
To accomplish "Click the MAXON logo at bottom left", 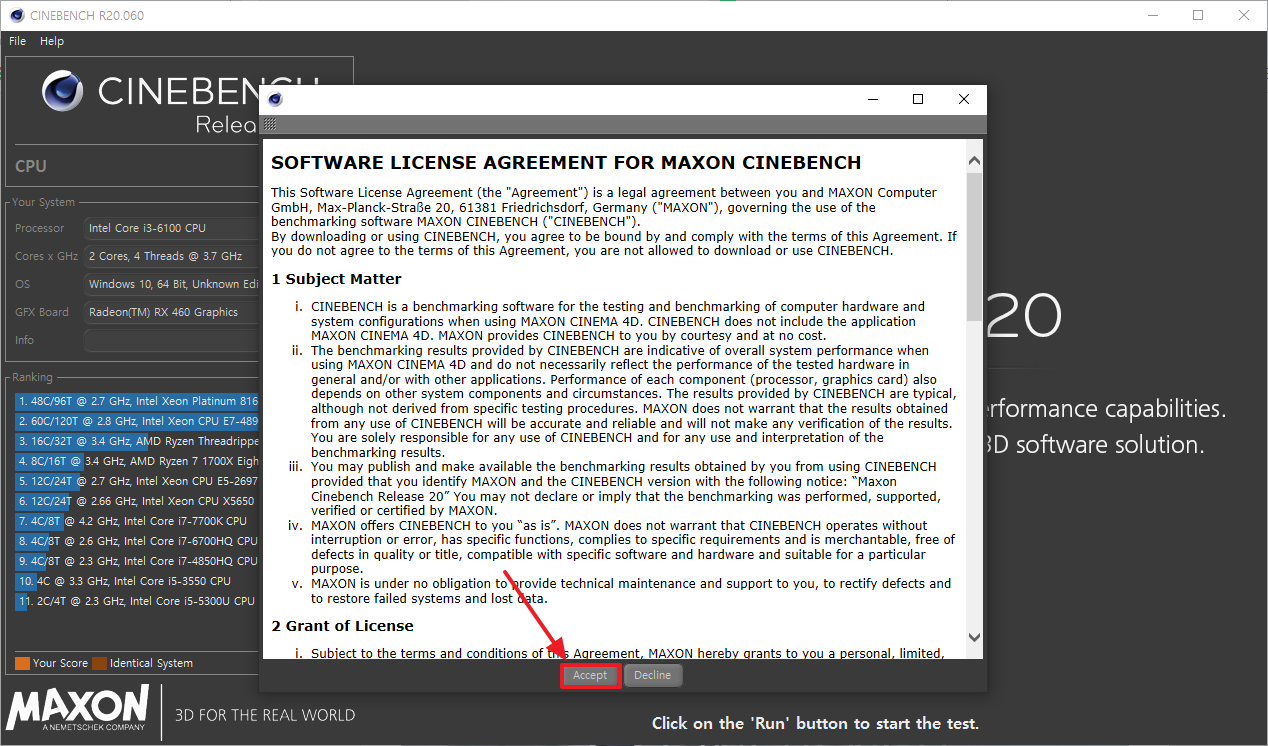I will coord(78,710).
